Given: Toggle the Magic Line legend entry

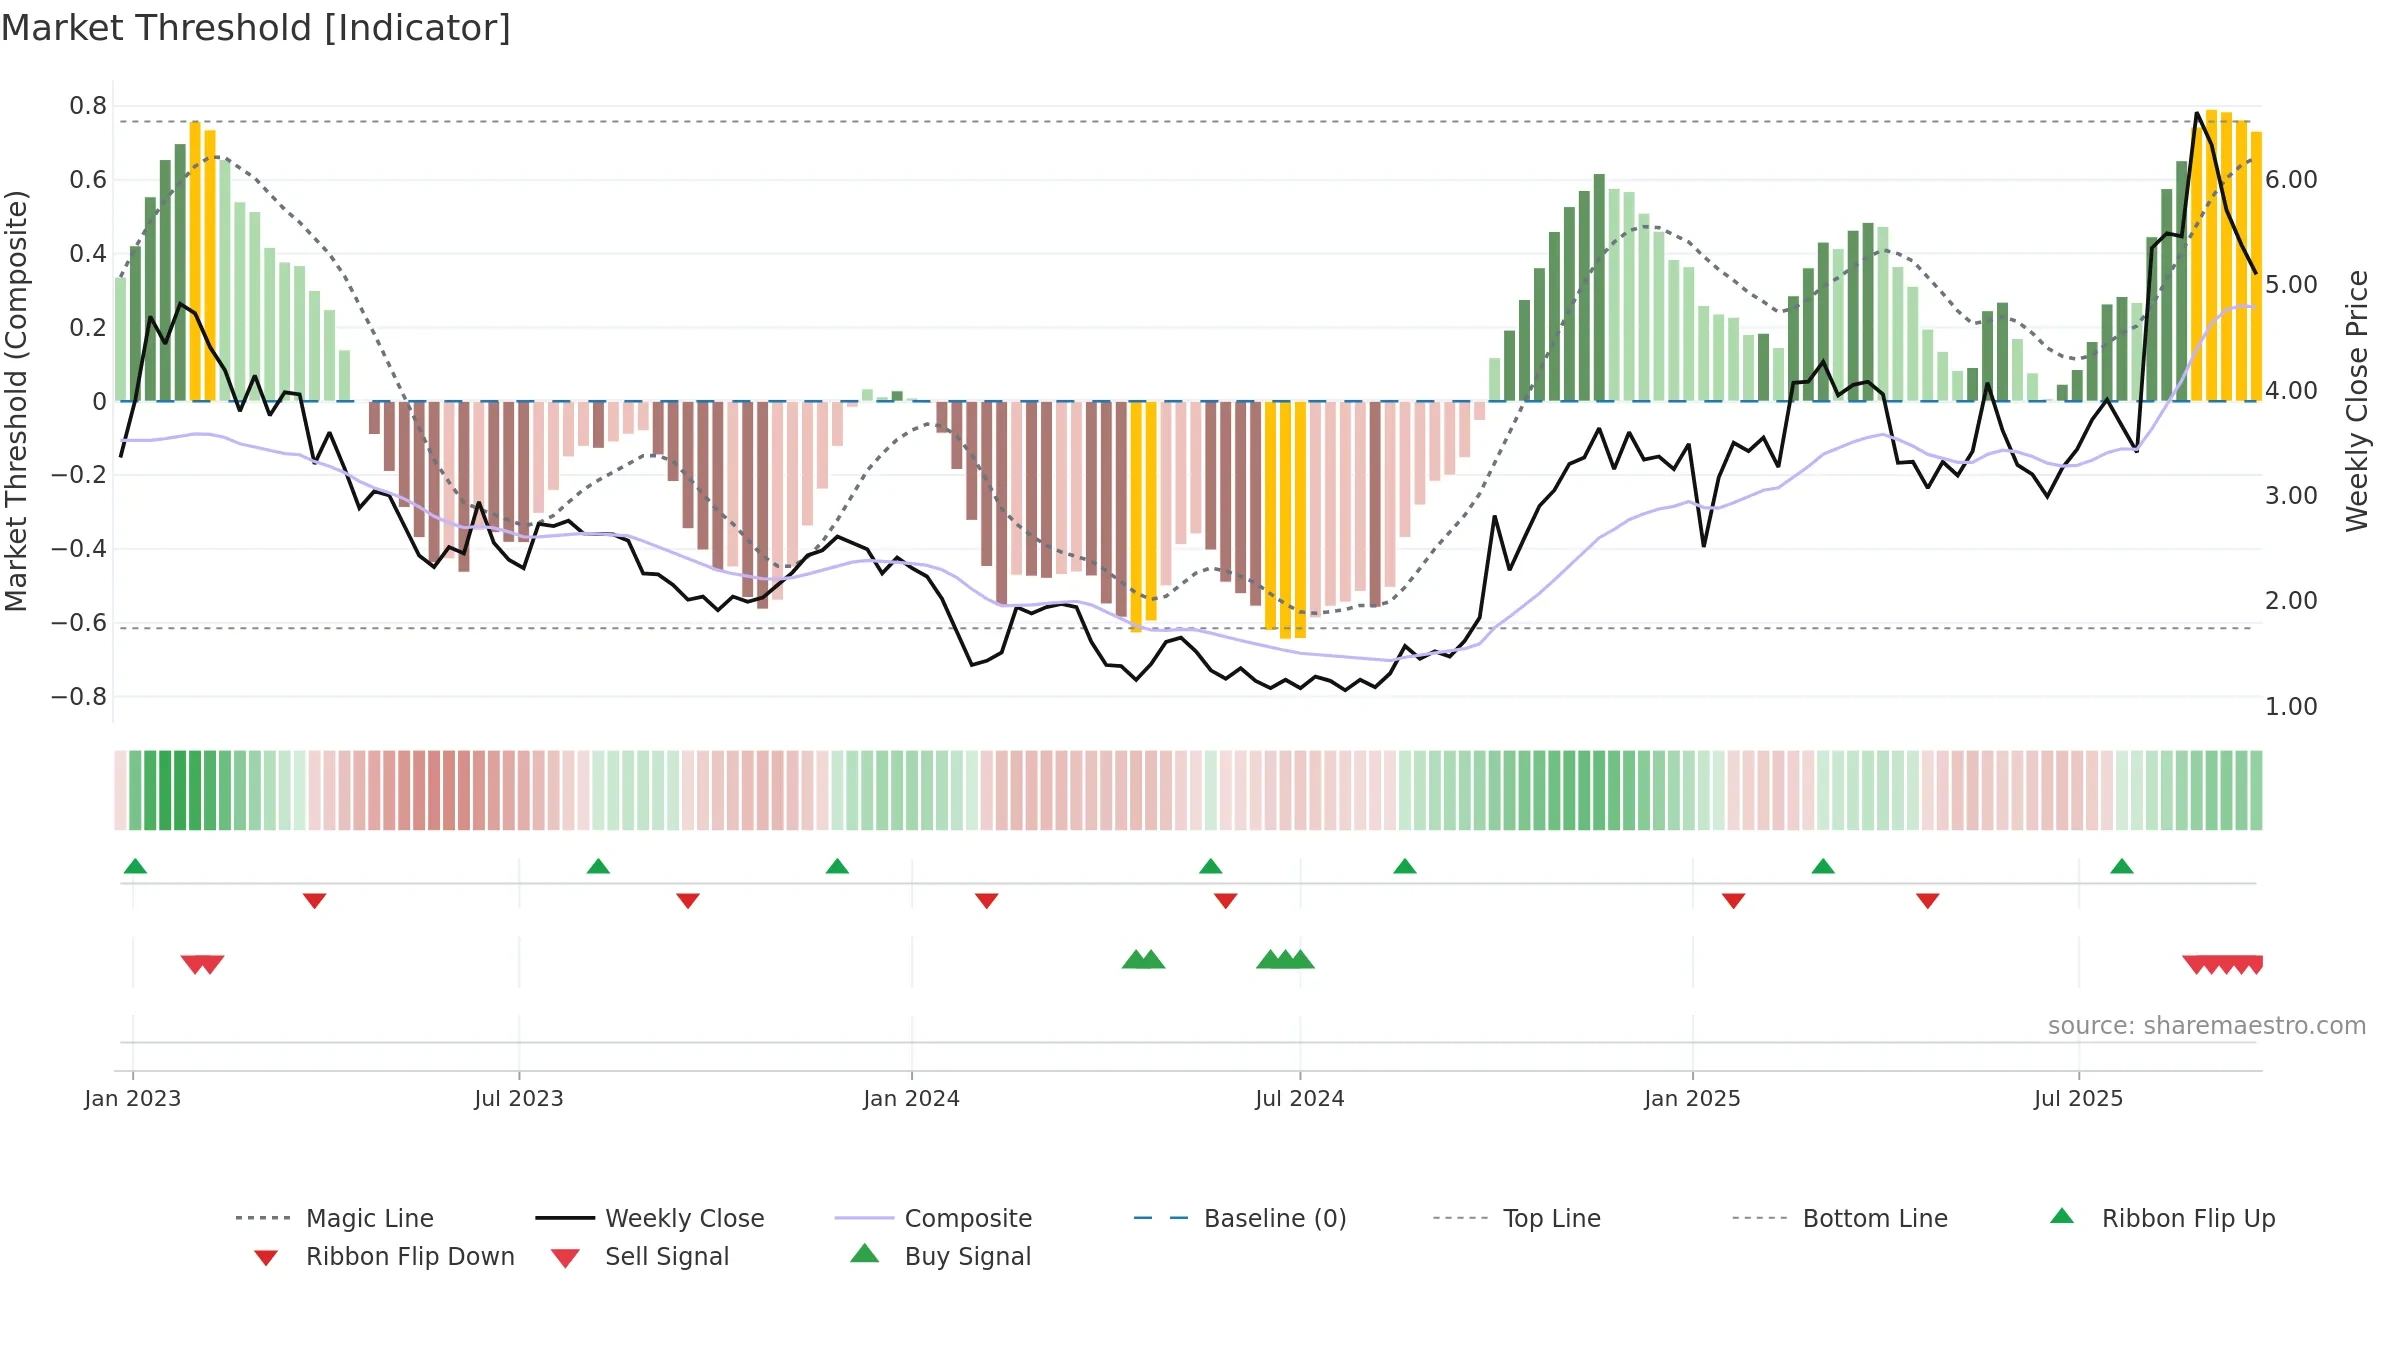Looking at the screenshot, I should point(334,1218).
